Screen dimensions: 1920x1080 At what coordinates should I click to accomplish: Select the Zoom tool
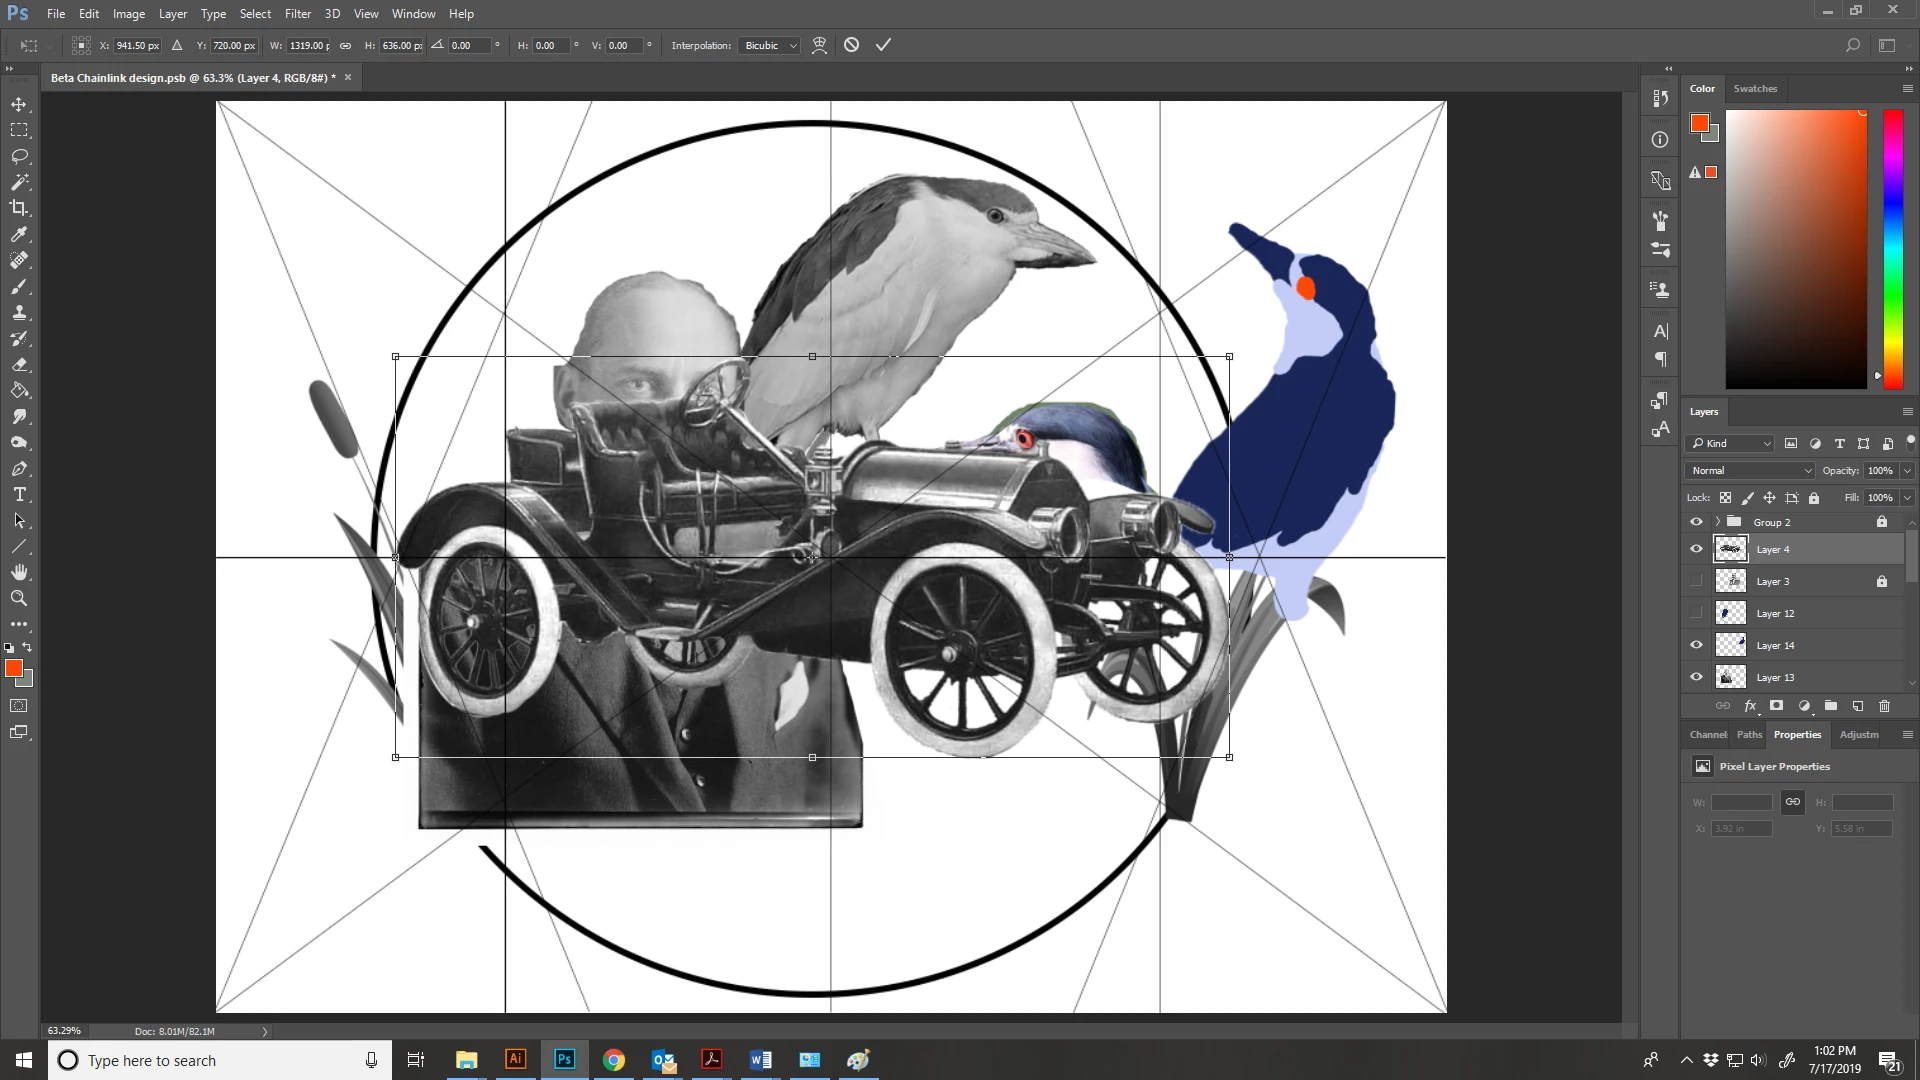pos(19,598)
